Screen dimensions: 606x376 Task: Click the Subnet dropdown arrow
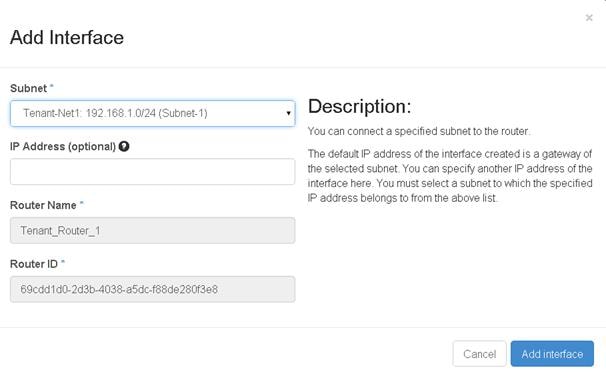pos(288,113)
